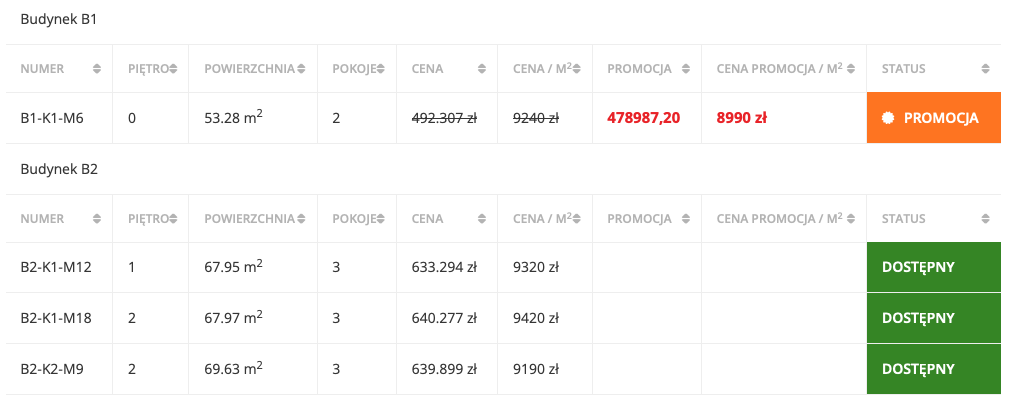Screen dimensions: 1023x407
Task: Click POKOJE sort icon in B1 table
Action: click(381, 68)
